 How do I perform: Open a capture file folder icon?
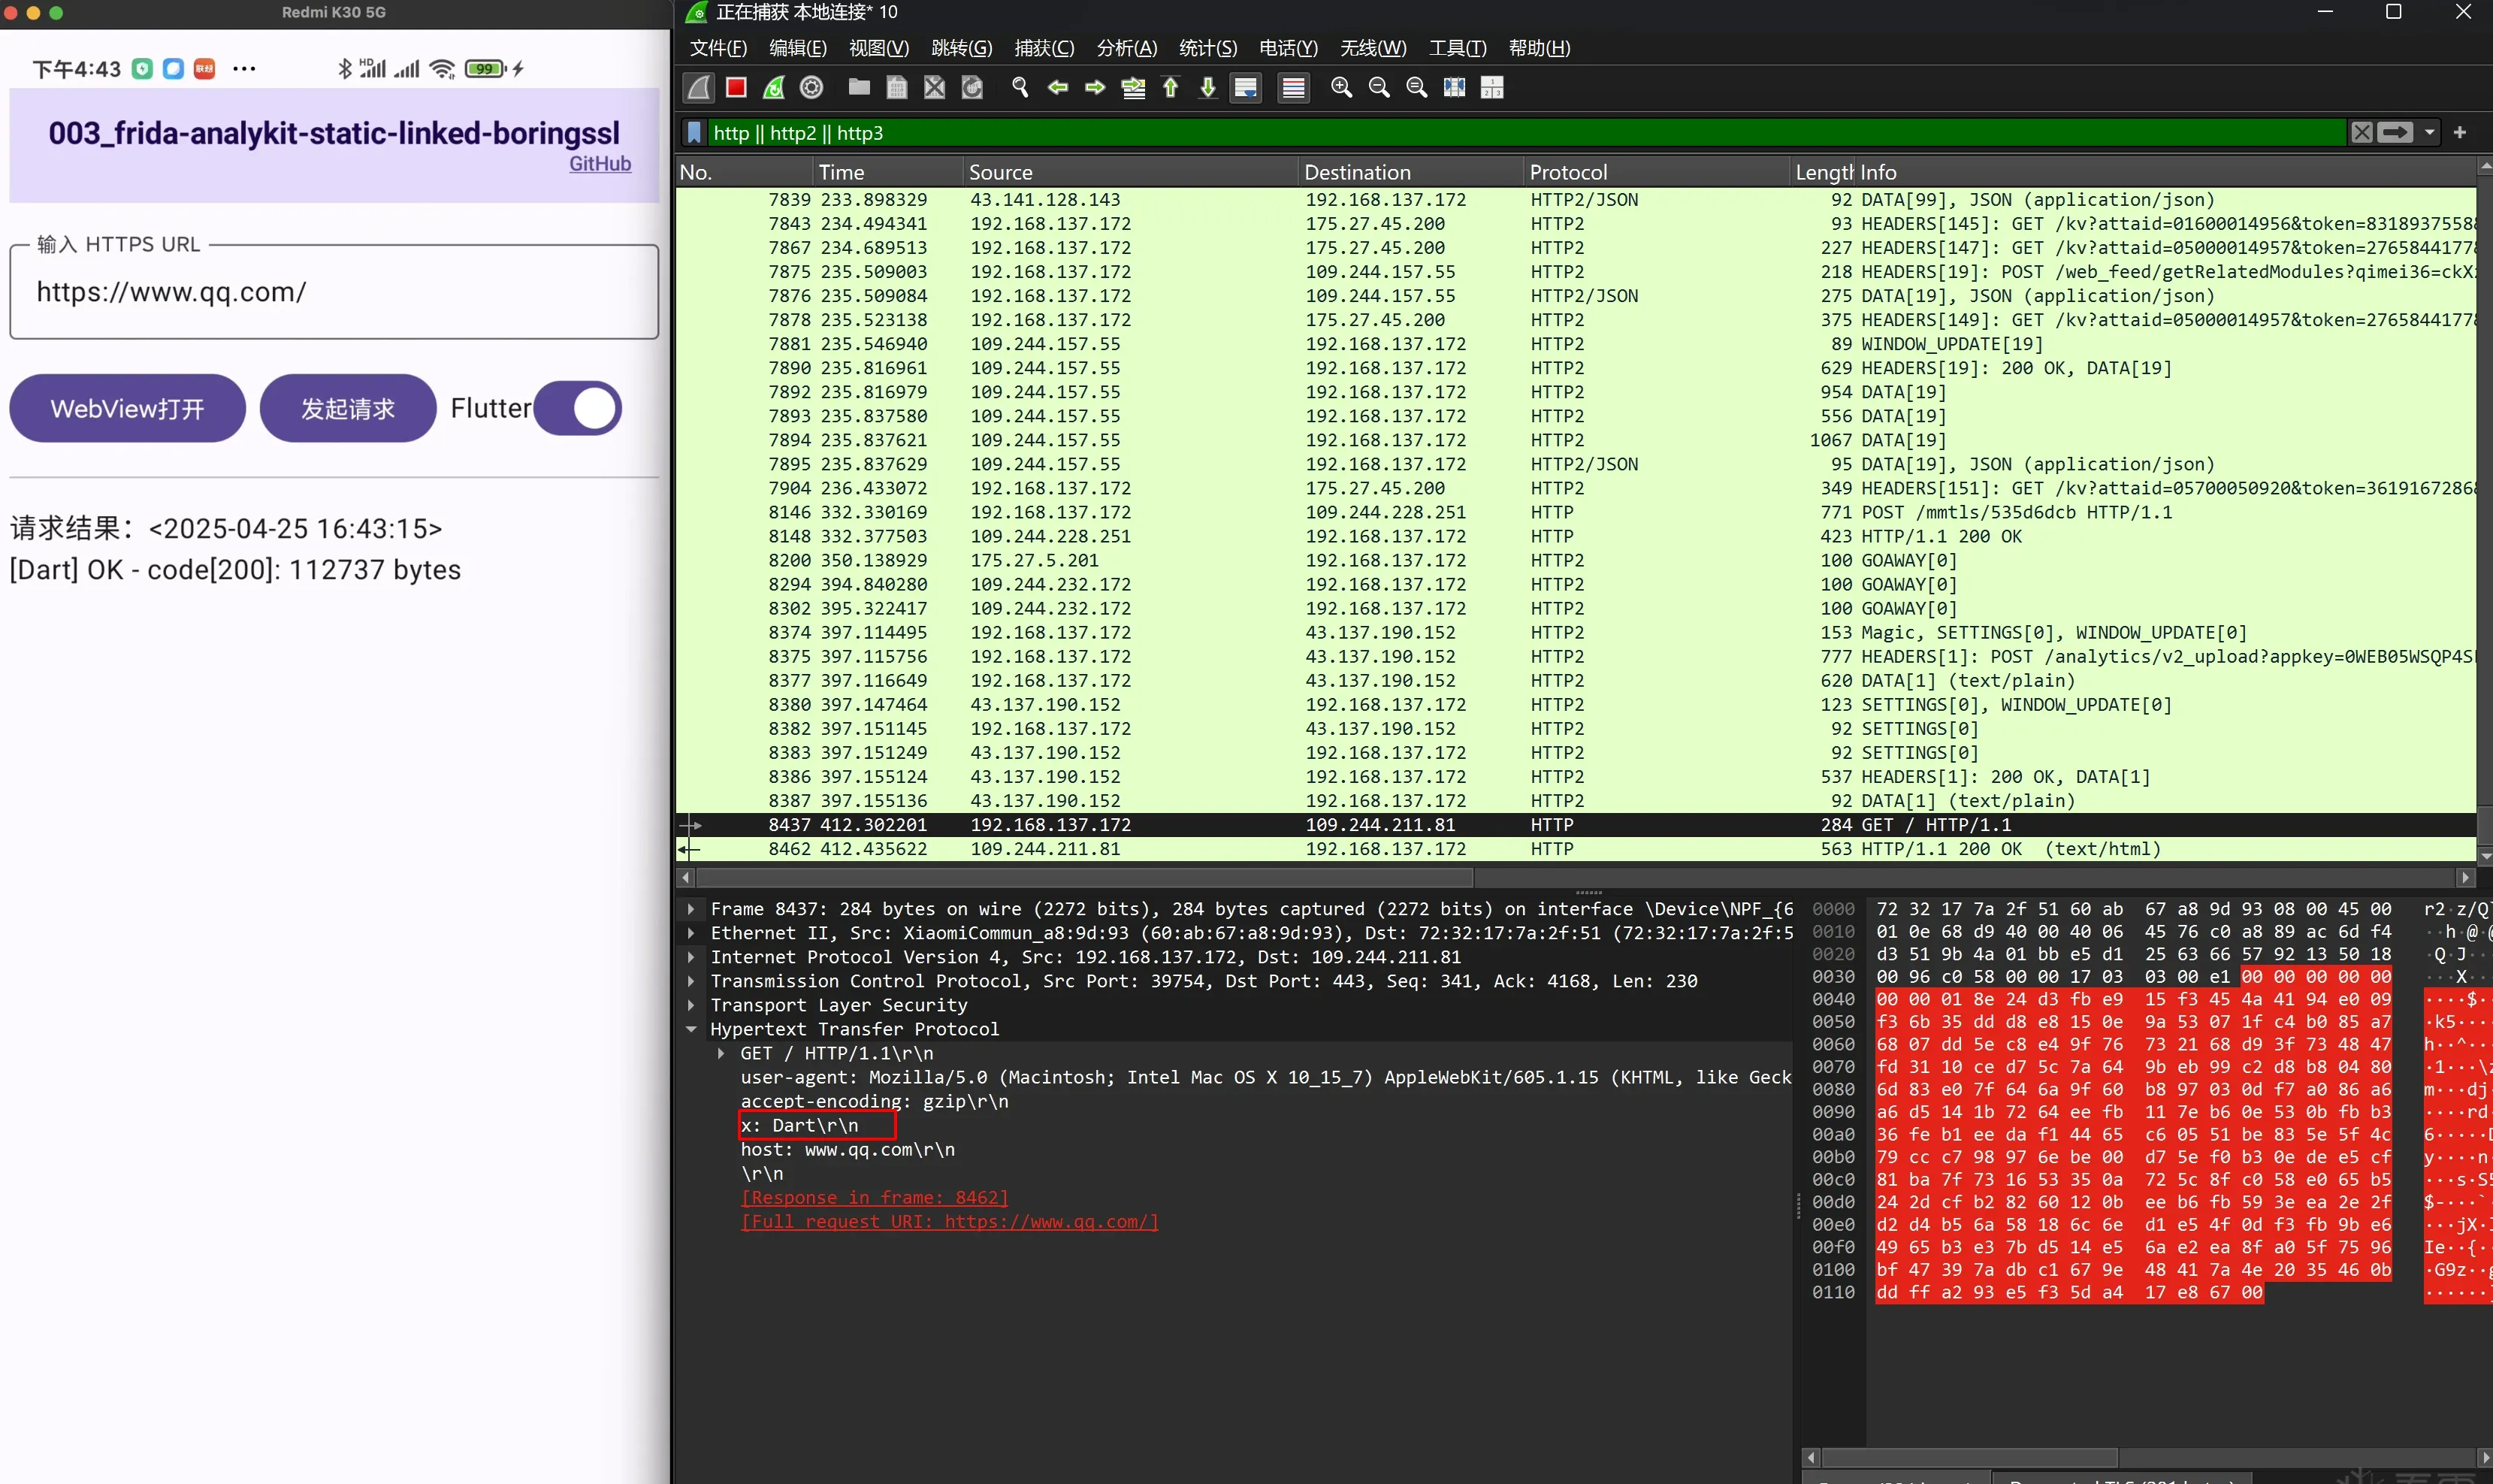pyautogui.click(x=859, y=88)
